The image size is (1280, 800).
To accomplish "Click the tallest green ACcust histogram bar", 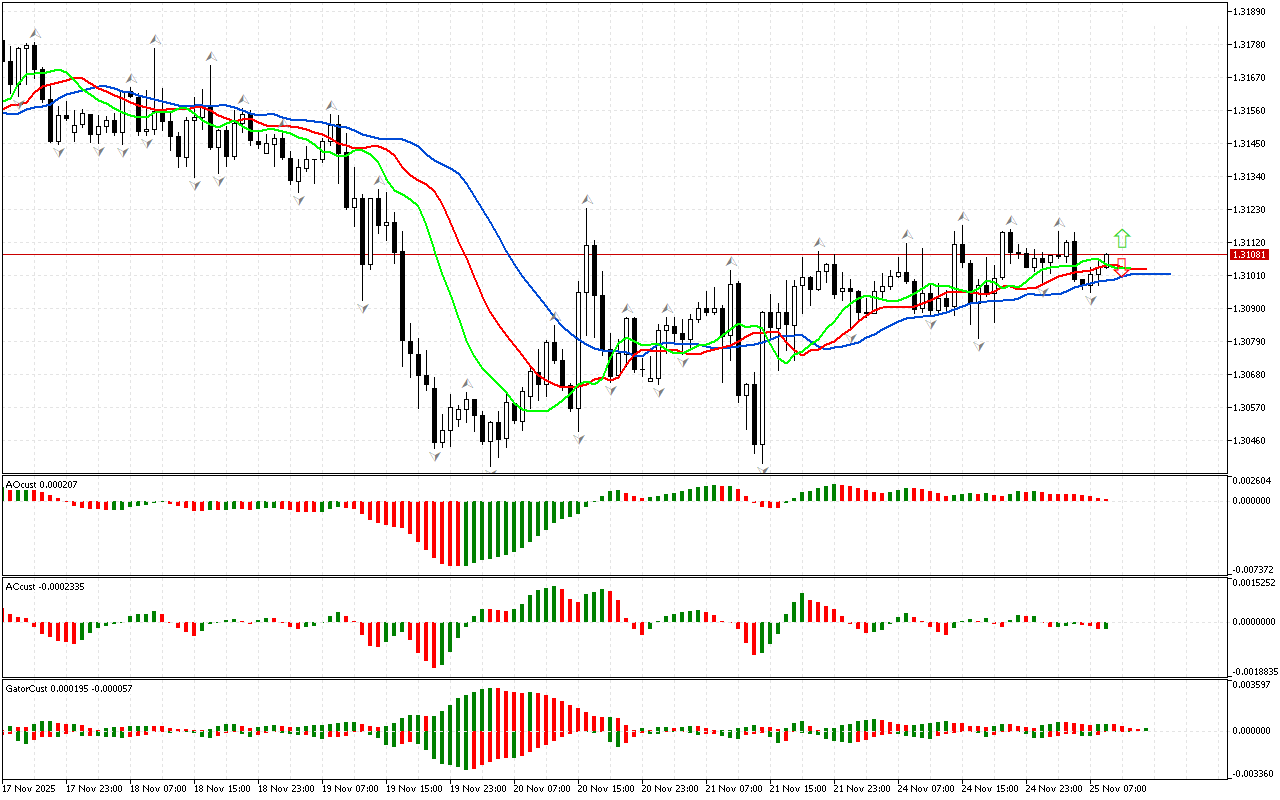I will tap(553, 604).
